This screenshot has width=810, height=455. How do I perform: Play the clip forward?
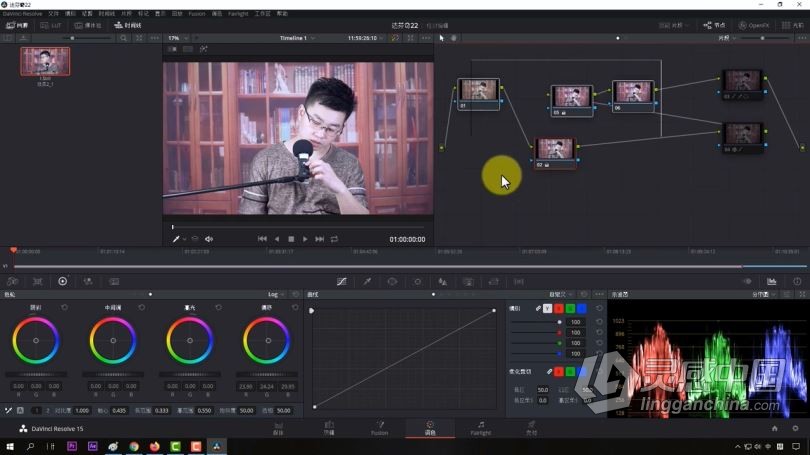click(x=305, y=239)
